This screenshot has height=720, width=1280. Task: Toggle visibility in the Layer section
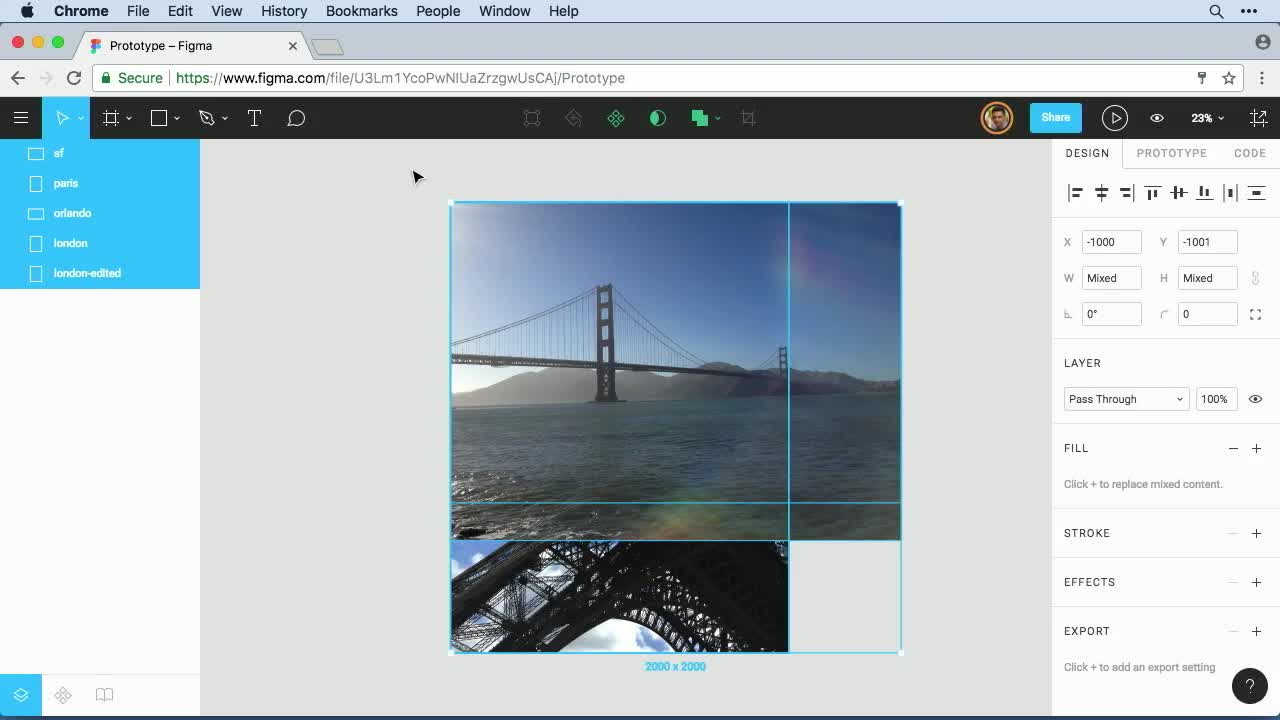point(1255,398)
